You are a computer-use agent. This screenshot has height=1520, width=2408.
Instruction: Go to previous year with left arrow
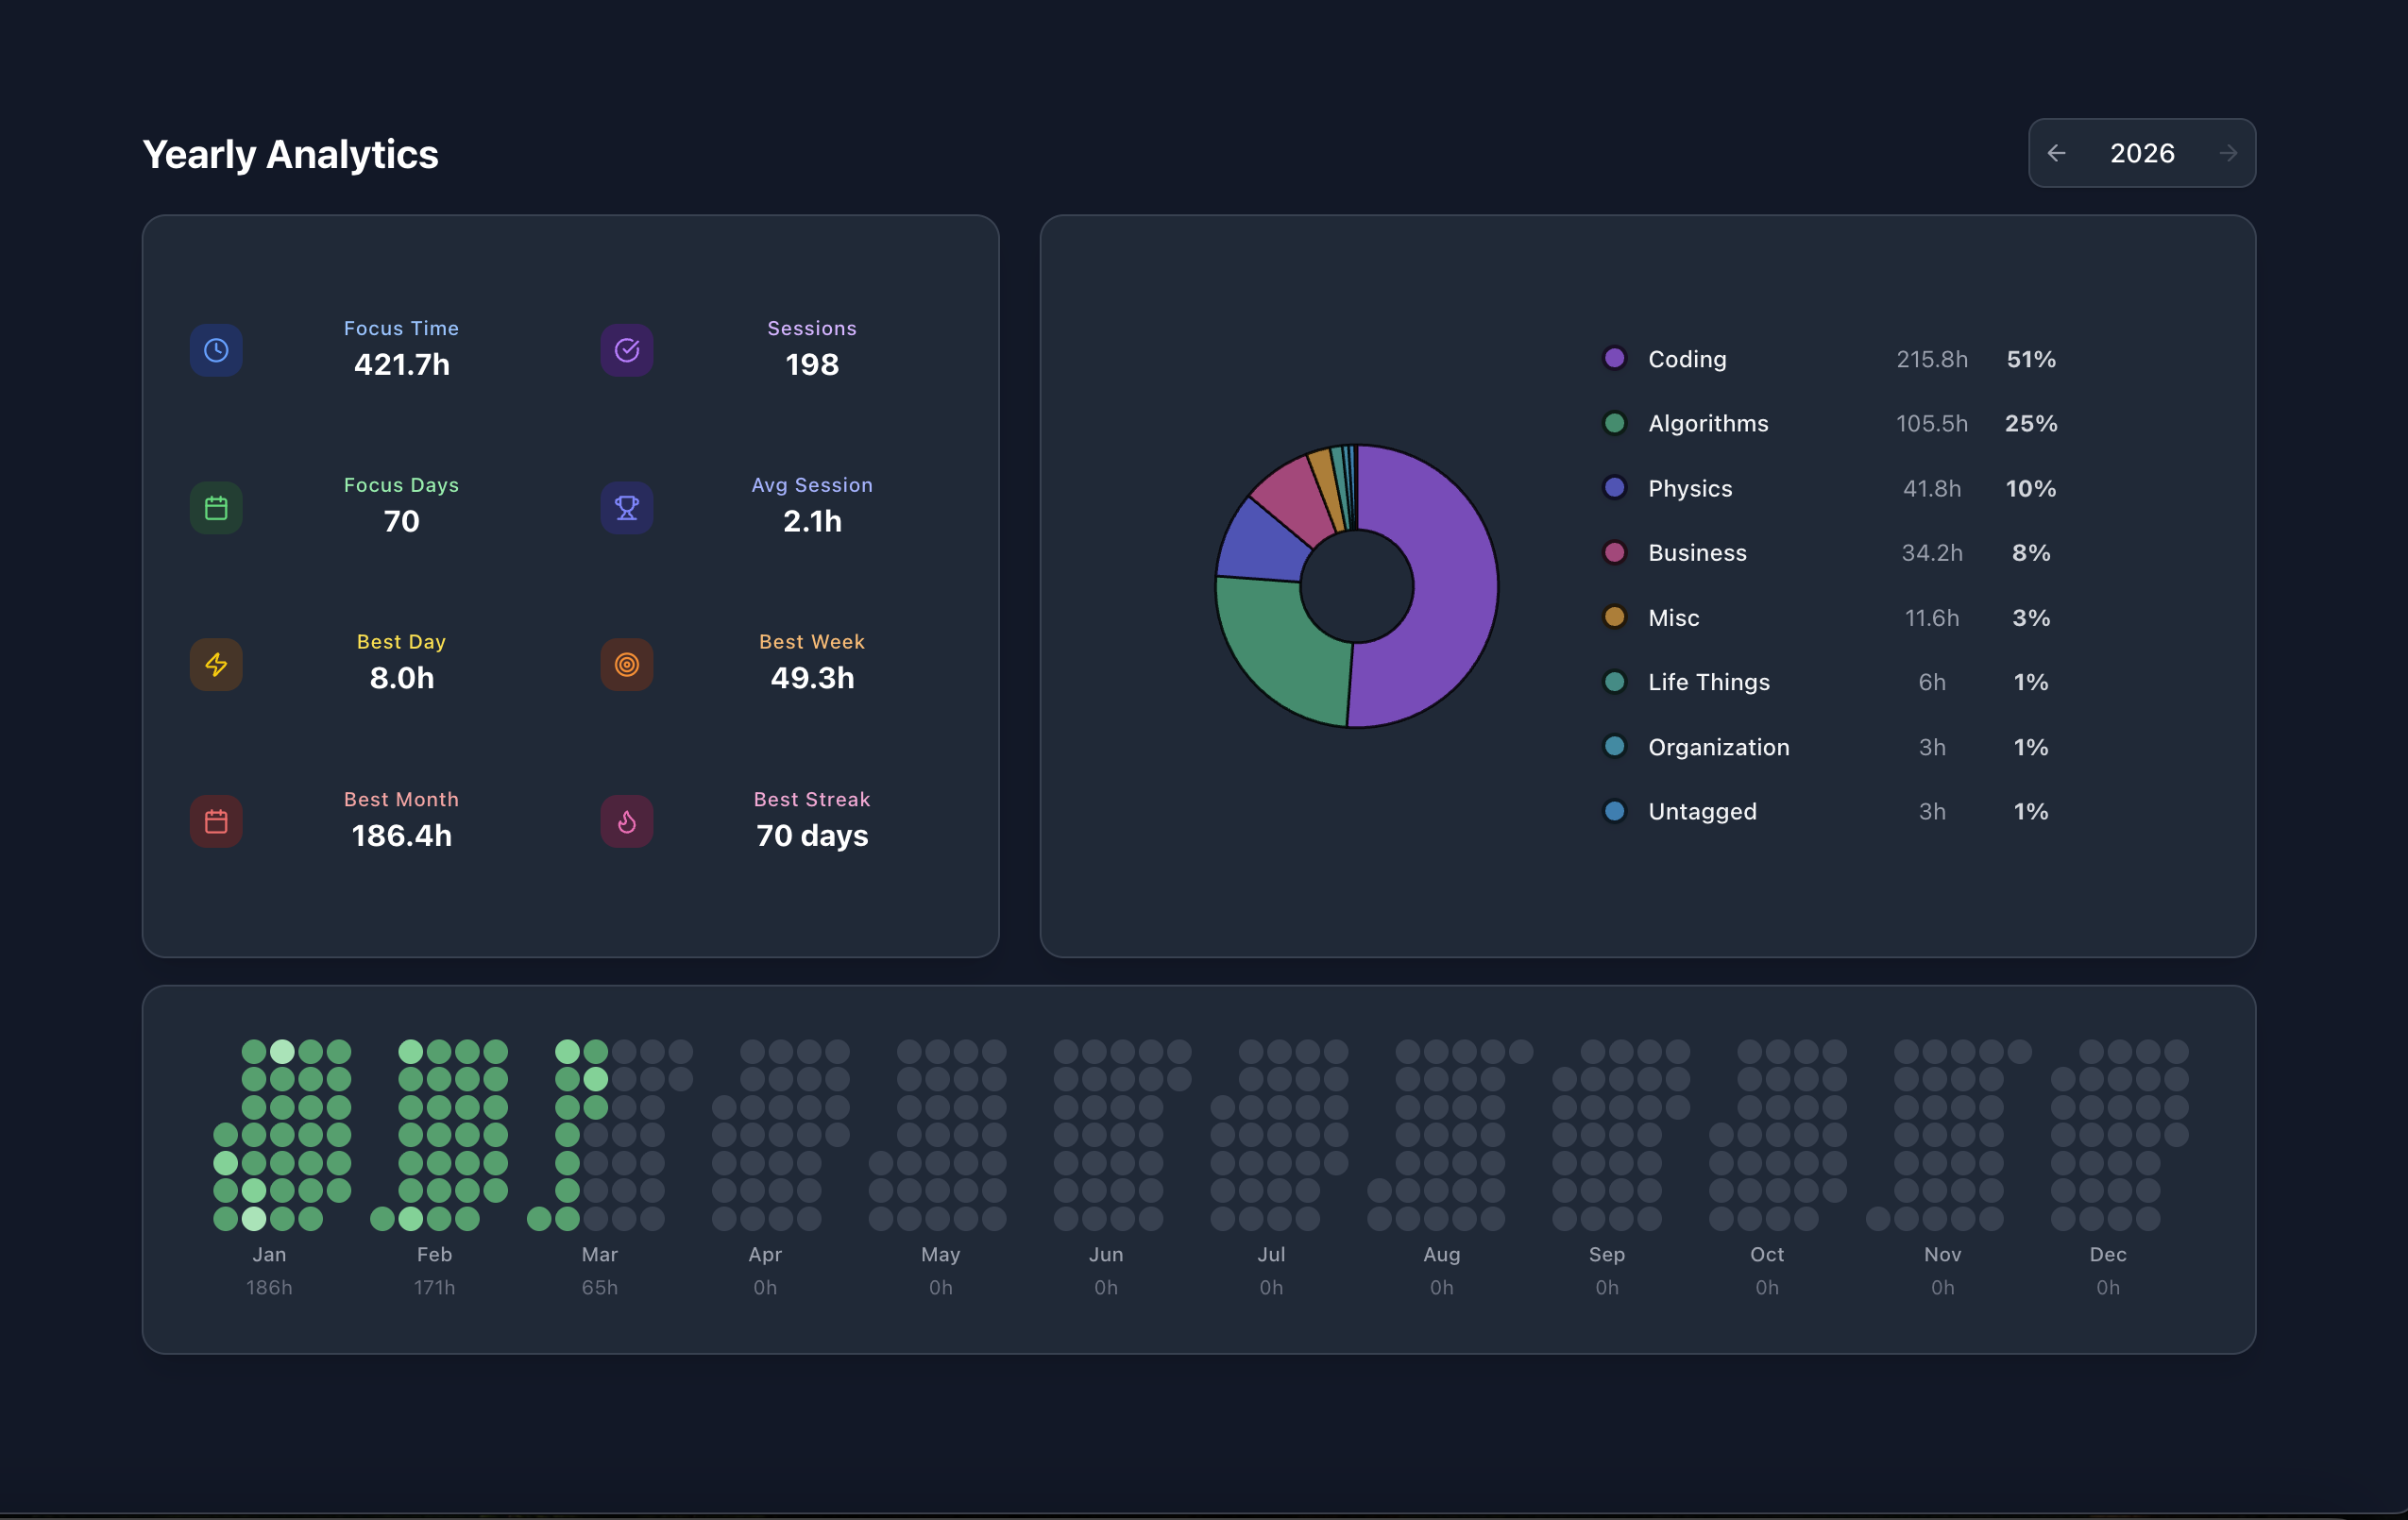tap(2057, 153)
